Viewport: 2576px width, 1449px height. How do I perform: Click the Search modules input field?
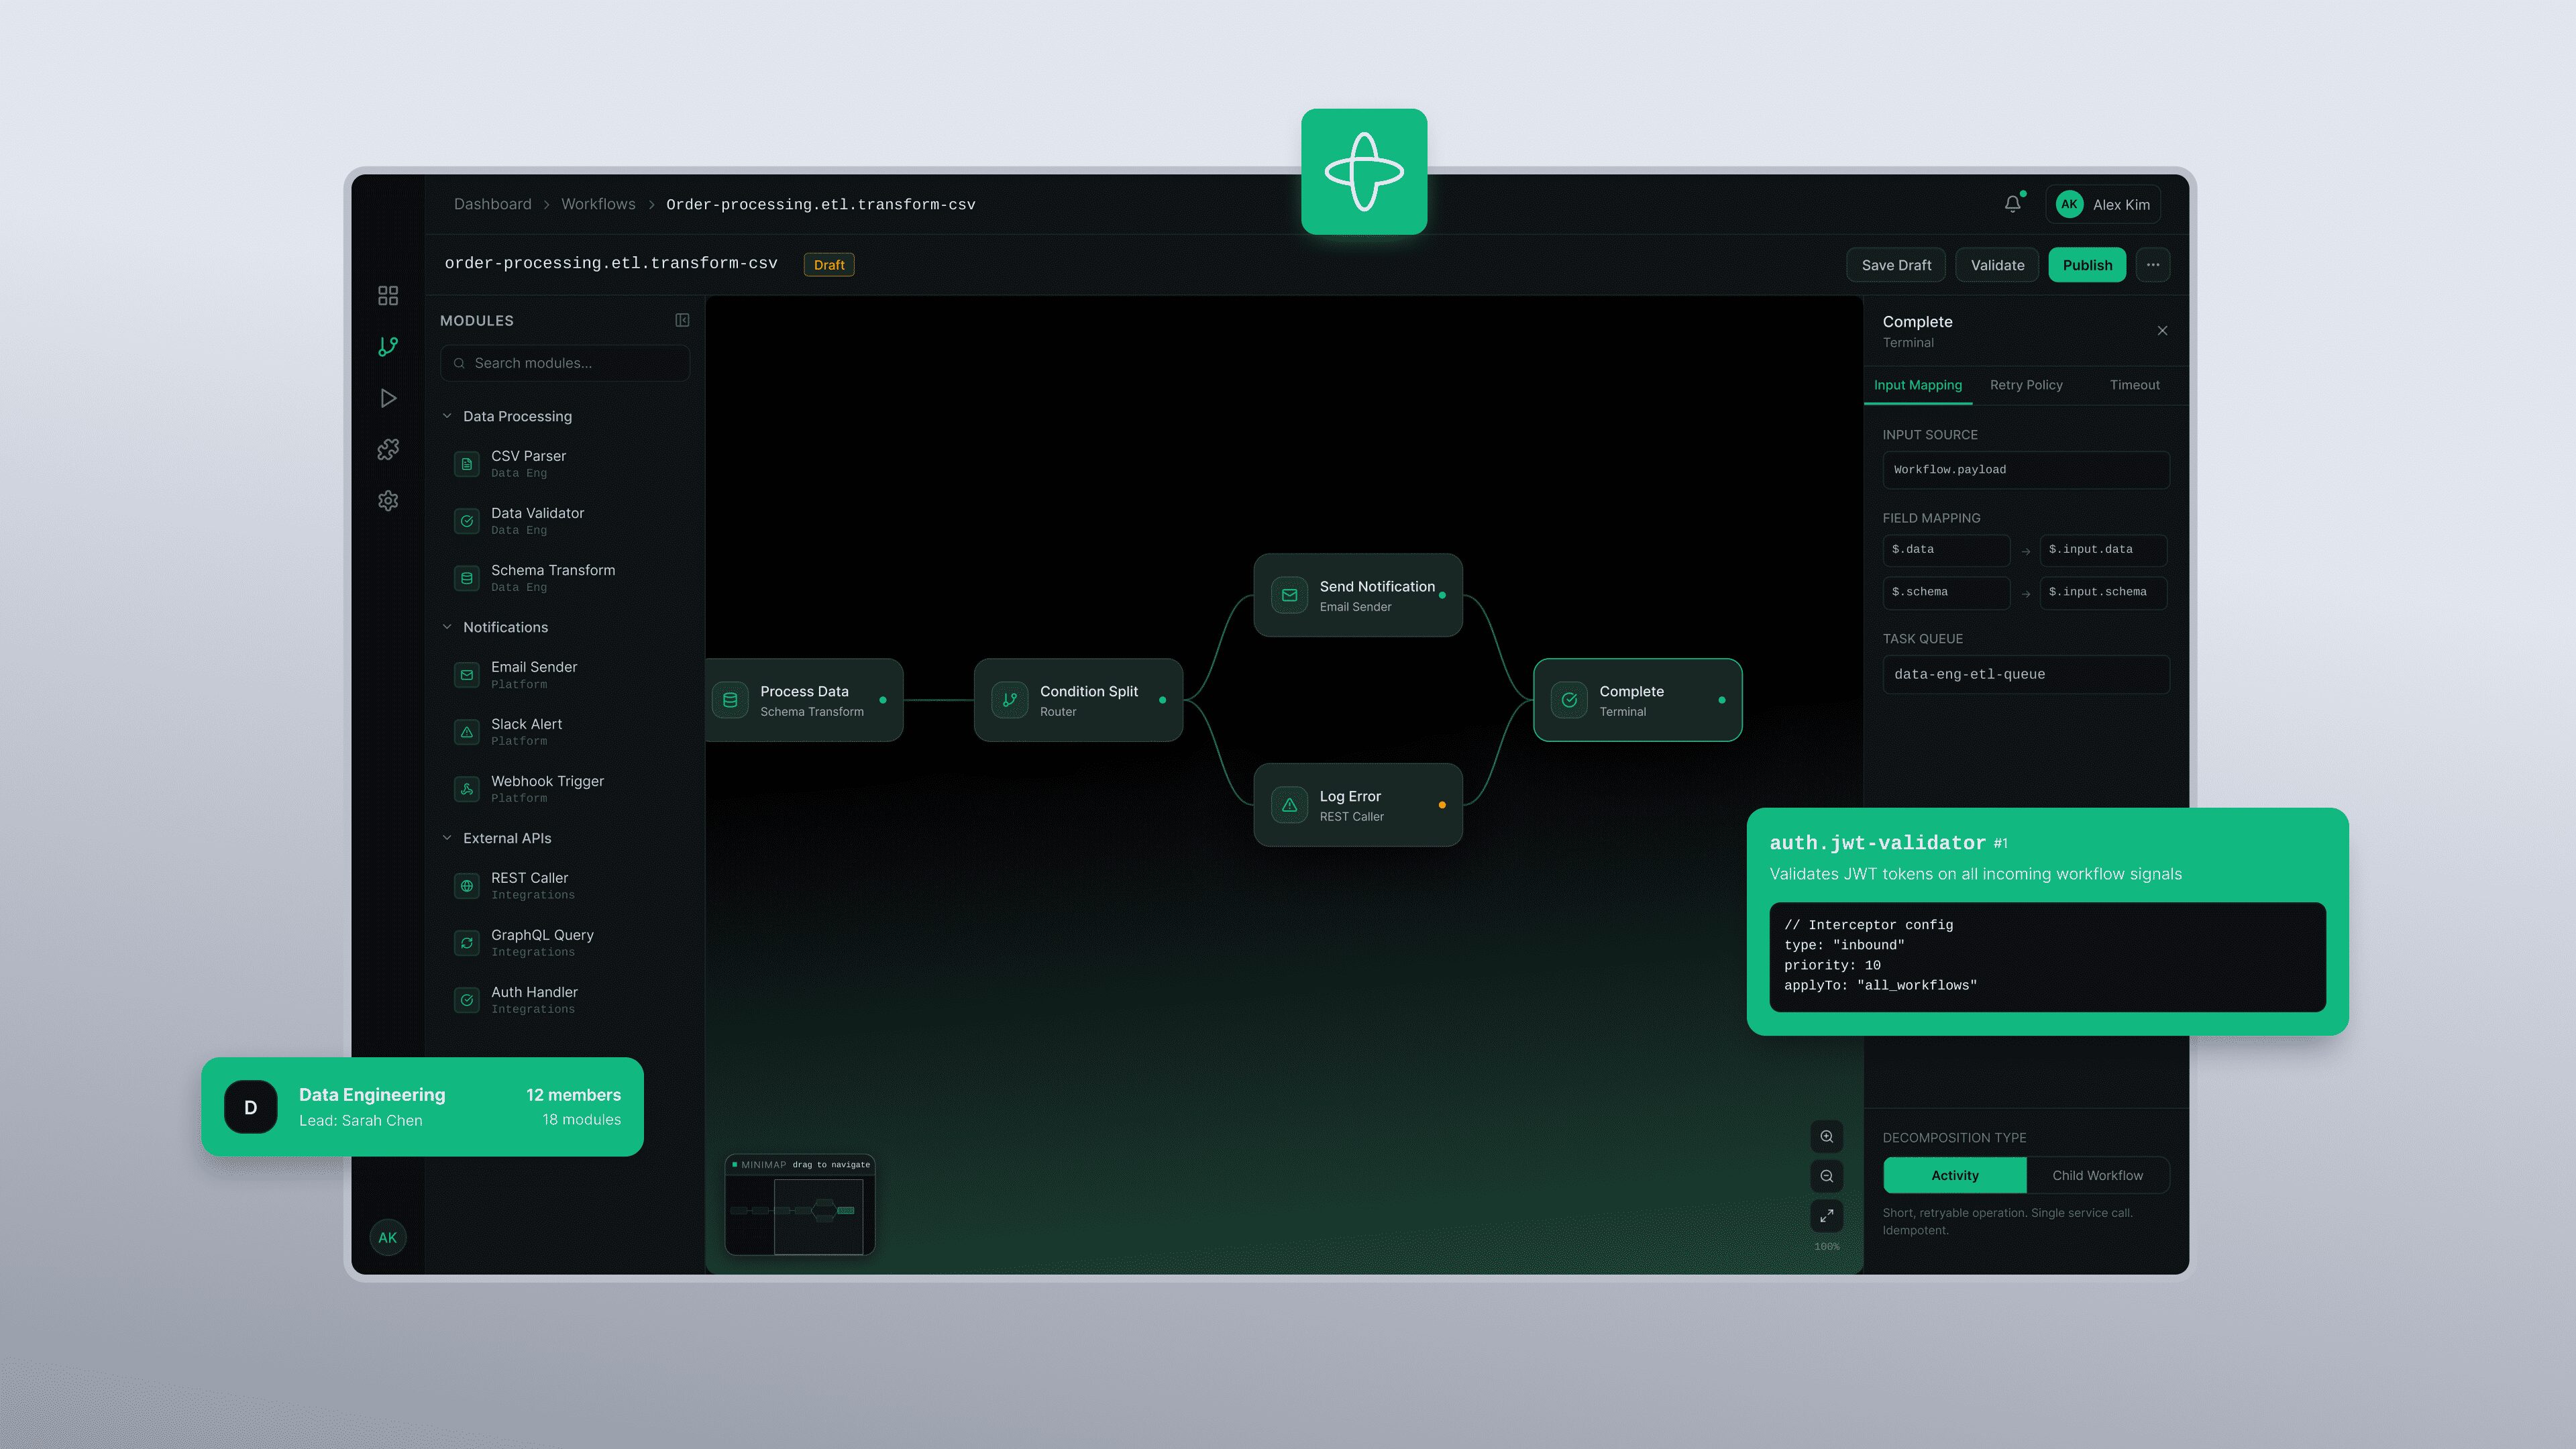[x=565, y=363]
